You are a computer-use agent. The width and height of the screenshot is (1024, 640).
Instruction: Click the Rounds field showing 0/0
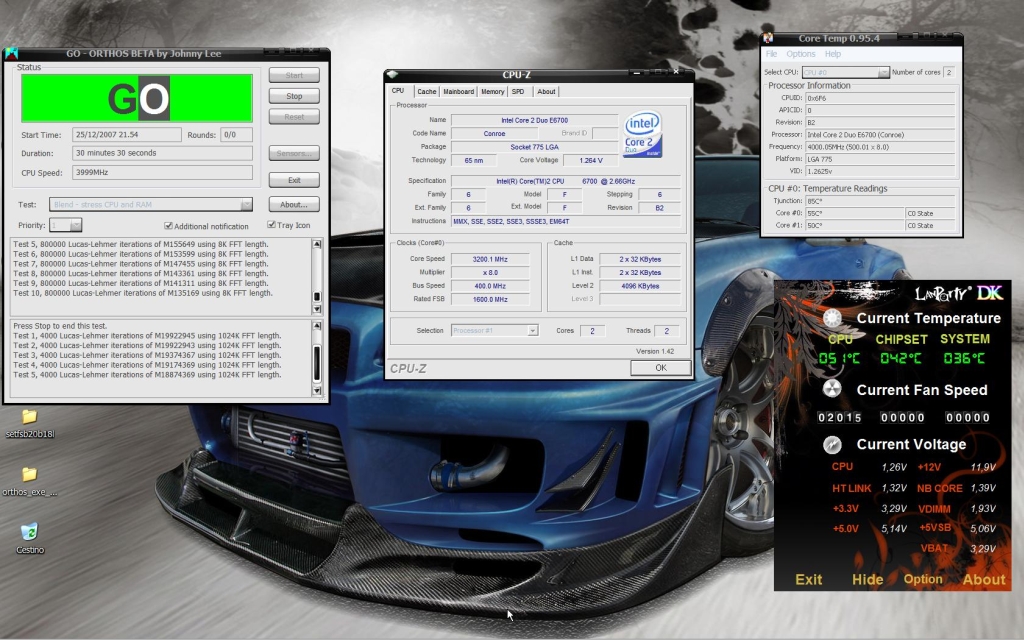(236, 135)
